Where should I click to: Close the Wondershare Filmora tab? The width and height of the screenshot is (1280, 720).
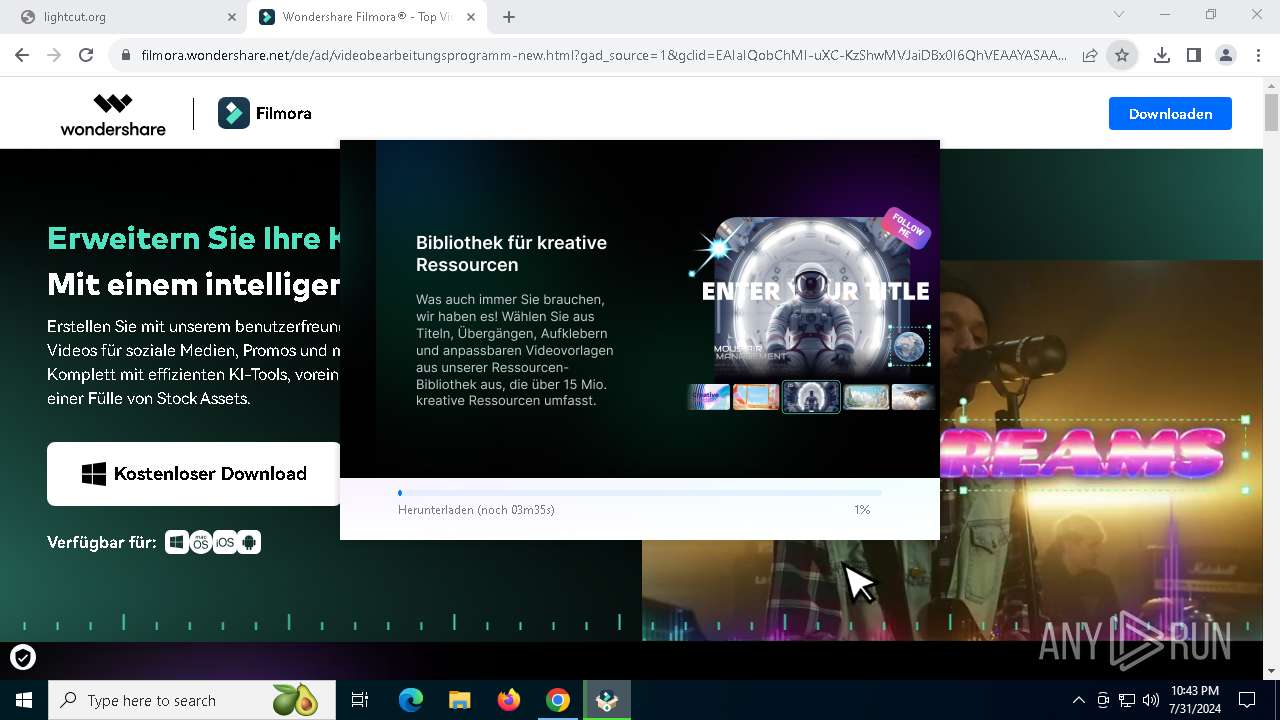click(470, 17)
